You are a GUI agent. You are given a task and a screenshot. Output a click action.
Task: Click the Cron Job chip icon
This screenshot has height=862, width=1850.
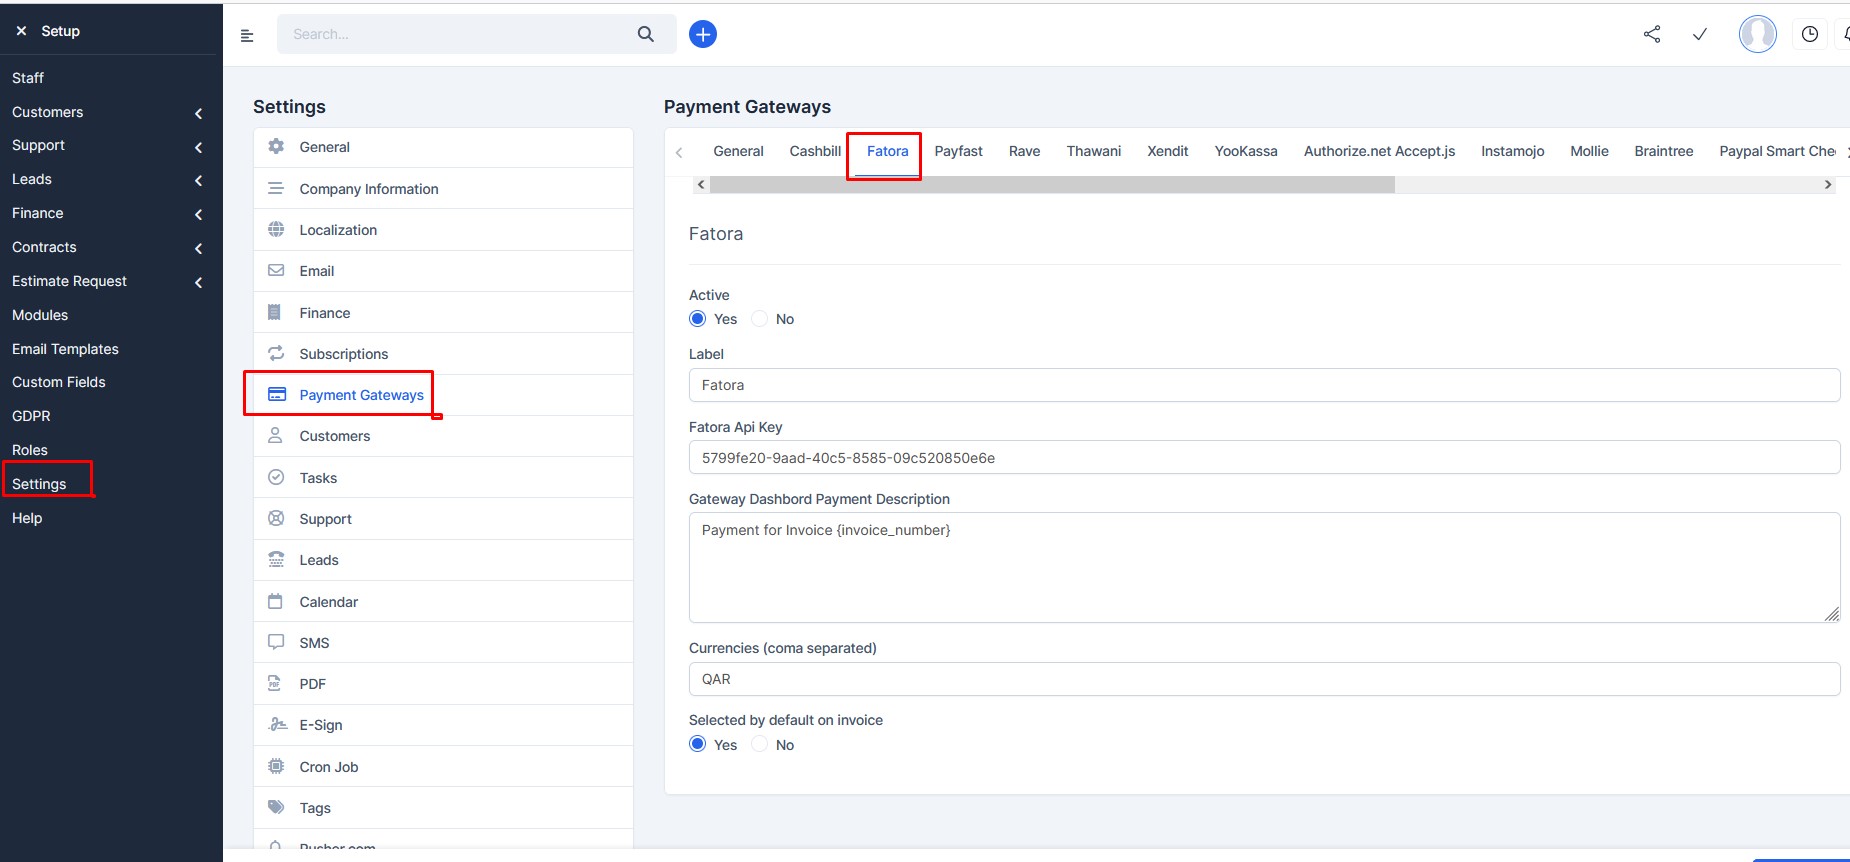tap(276, 766)
